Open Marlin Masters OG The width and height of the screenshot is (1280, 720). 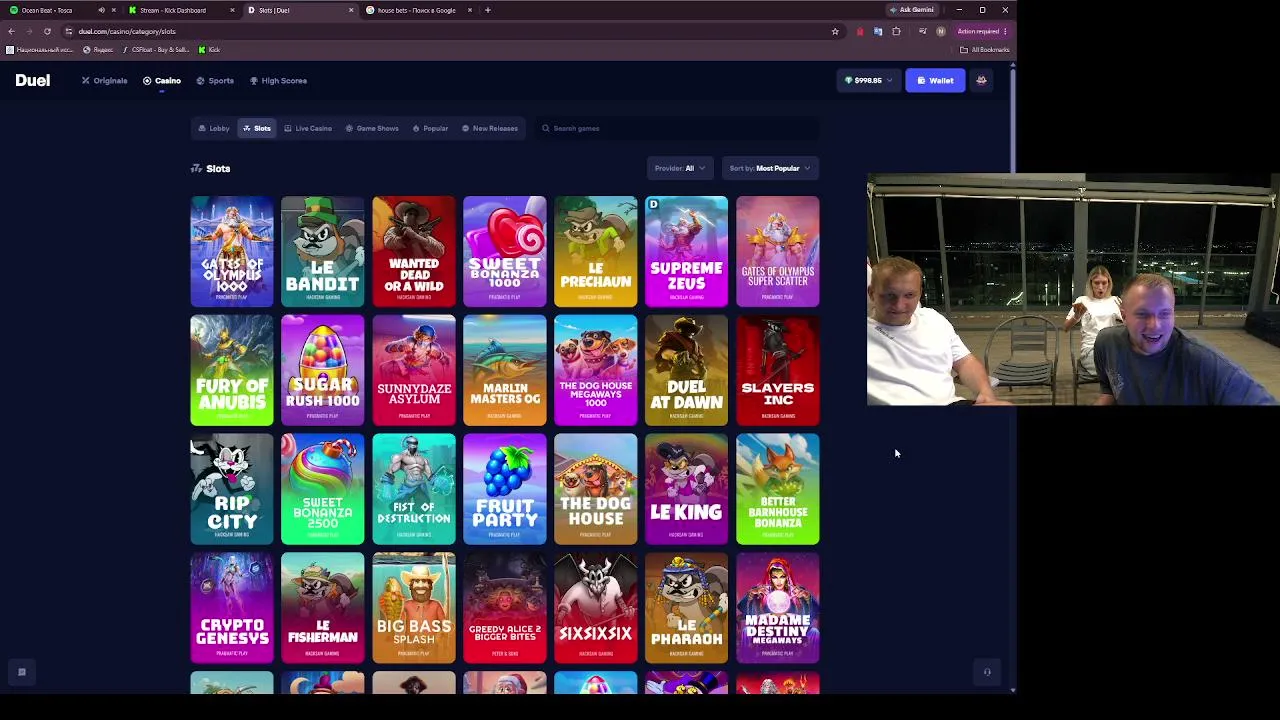tap(505, 370)
